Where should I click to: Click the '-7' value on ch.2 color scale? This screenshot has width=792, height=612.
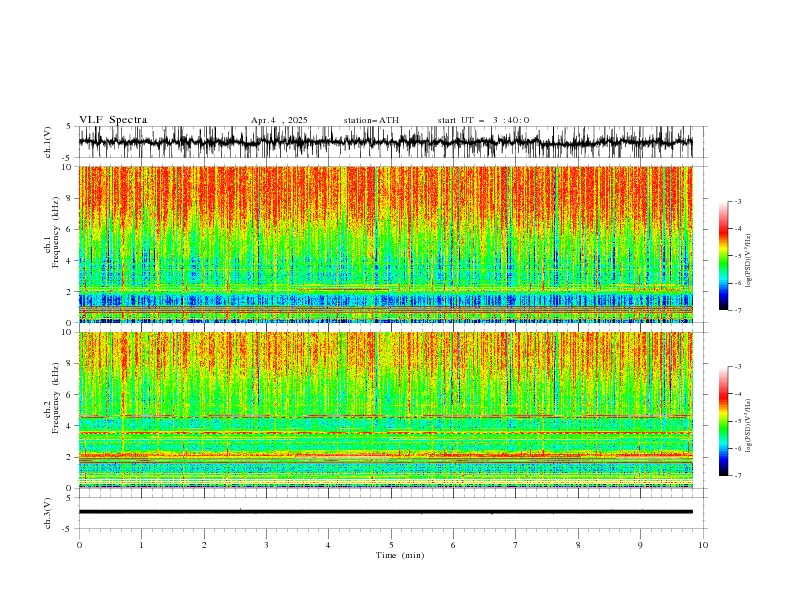click(x=737, y=475)
